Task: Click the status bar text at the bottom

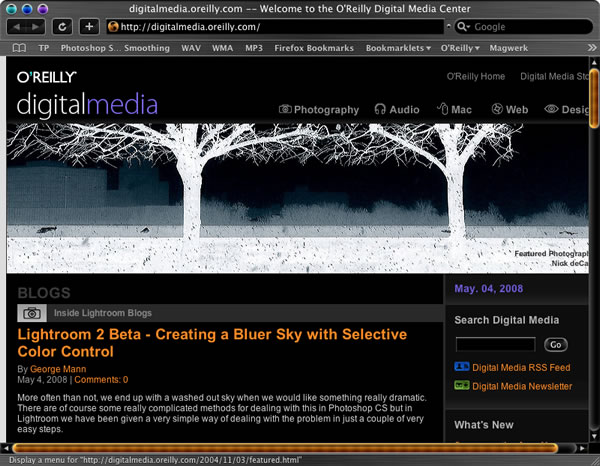Action: pos(155,460)
